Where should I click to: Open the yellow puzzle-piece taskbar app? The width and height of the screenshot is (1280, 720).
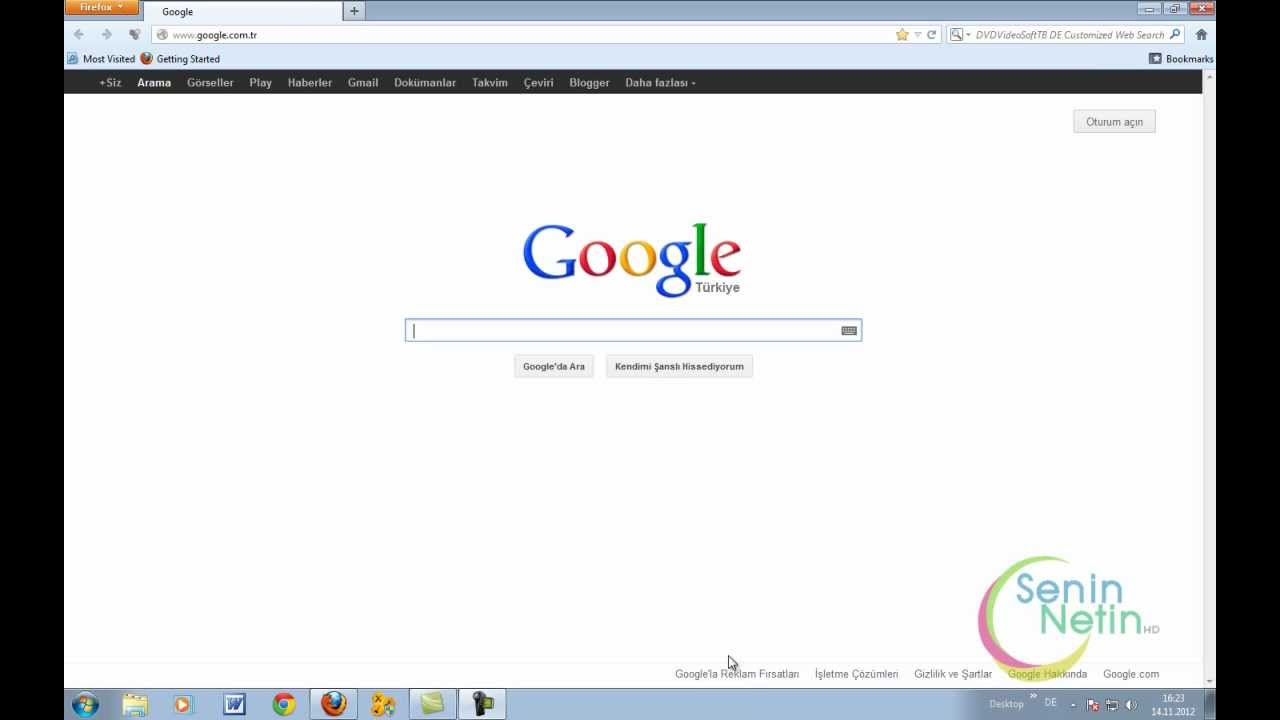(x=383, y=704)
